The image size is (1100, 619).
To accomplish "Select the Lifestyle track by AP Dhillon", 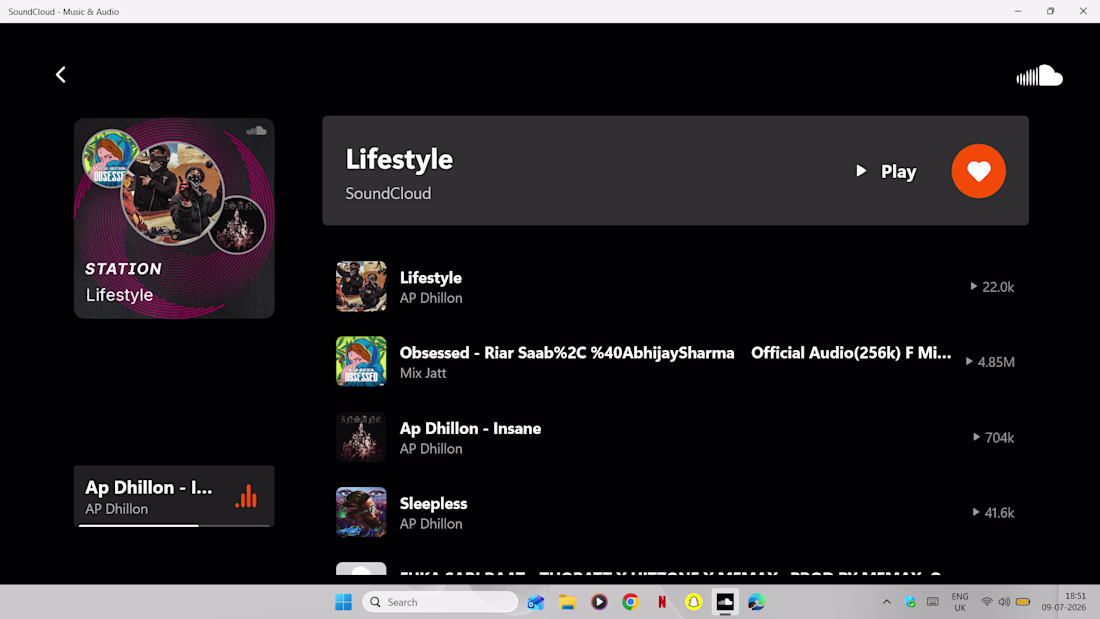I will [x=675, y=286].
